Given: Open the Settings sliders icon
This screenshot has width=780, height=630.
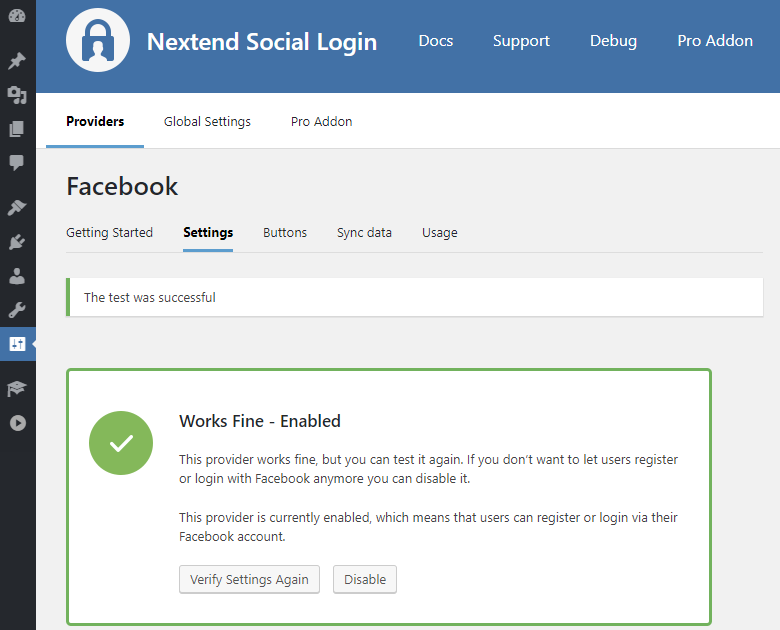Looking at the screenshot, I should coord(17,344).
